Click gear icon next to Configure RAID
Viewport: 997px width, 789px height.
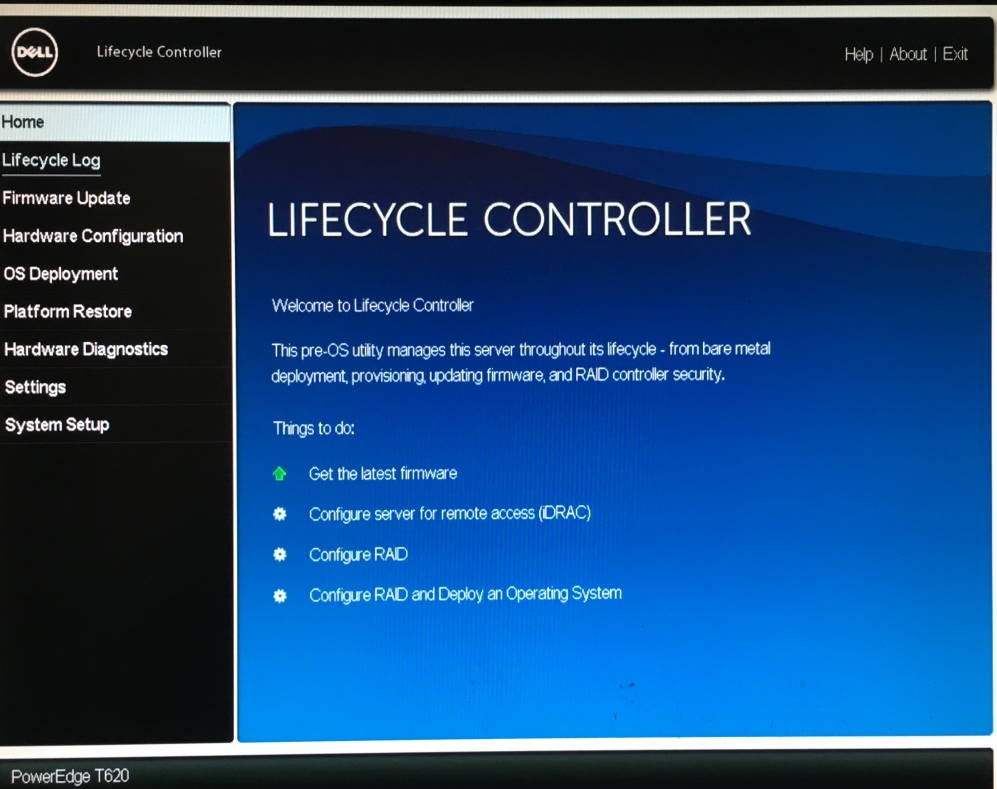(x=280, y=554)
